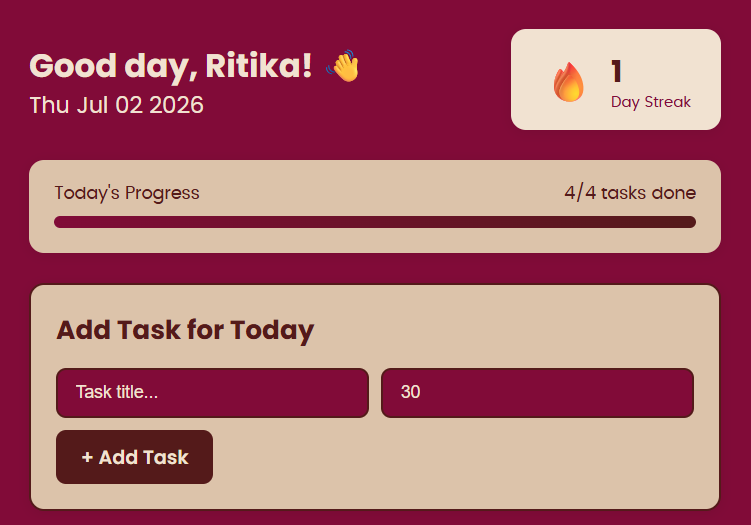Select the name Ritika in the greeting
Image resolution: width=751 pixels, height=525 pixels.
click(259, 65)
